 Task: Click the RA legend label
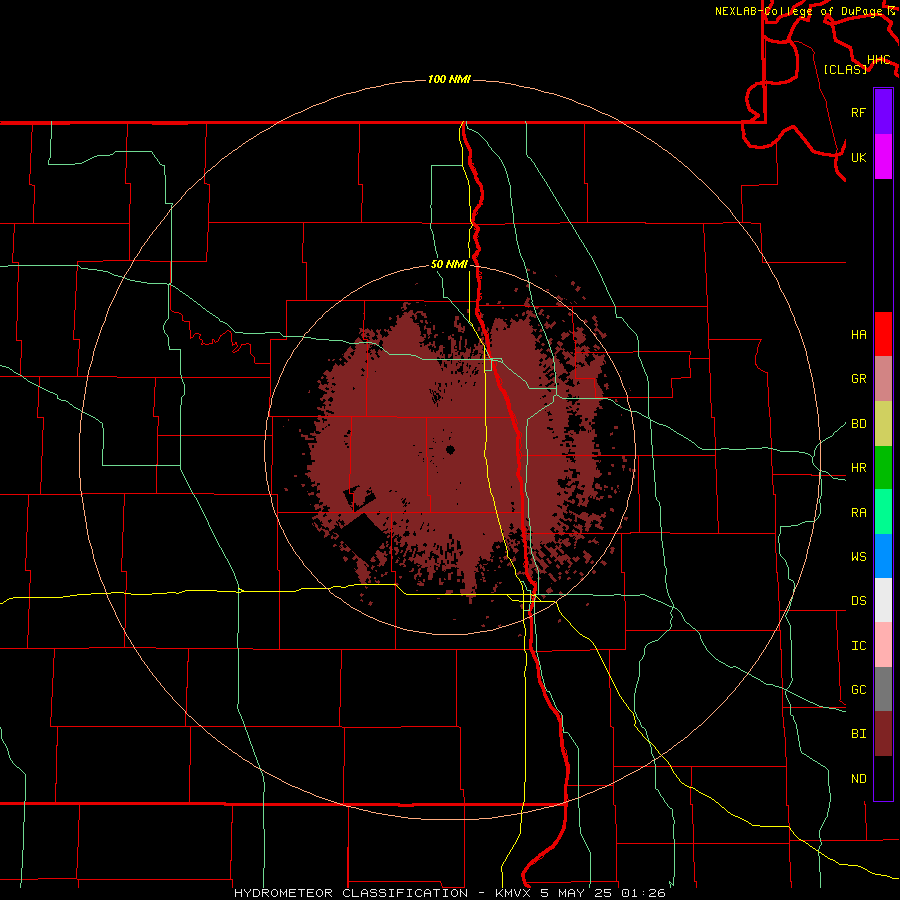[x=858, y=513]
